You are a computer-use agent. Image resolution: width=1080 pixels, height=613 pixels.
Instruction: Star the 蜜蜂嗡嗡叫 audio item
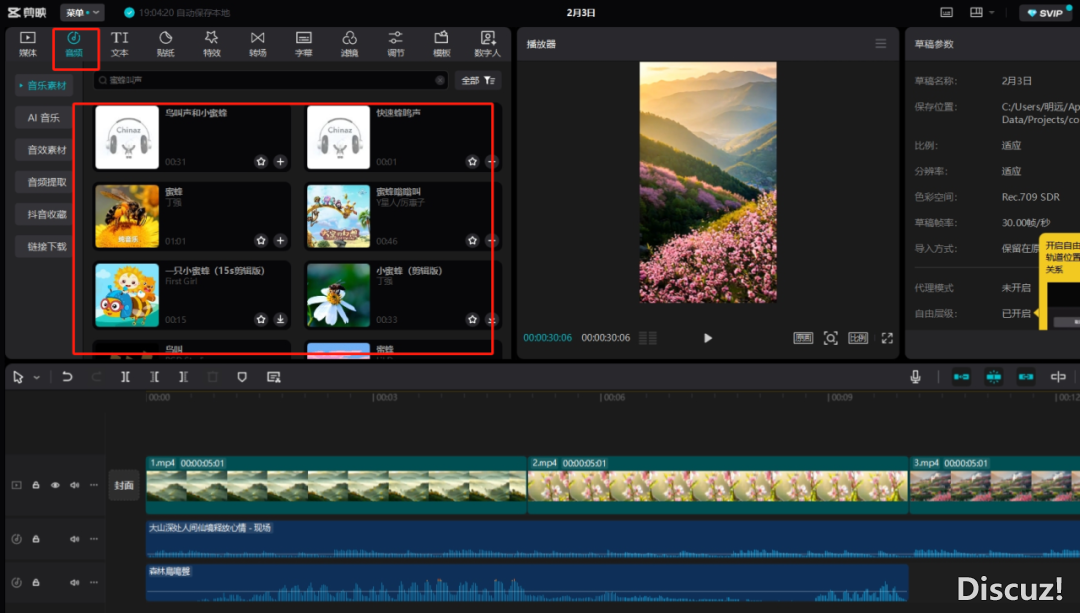(472, 240)
